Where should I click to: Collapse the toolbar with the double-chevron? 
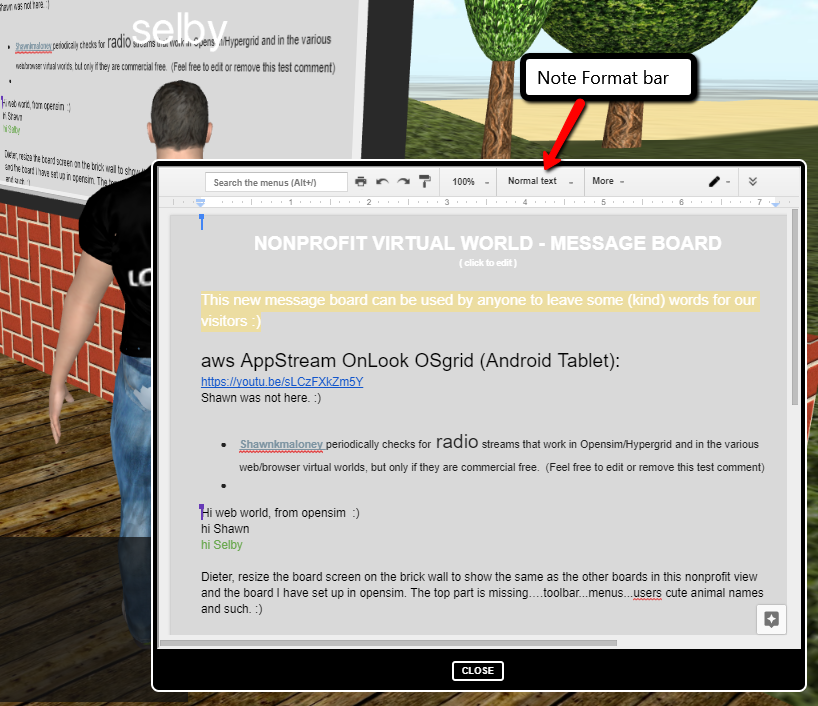pos(753,181)
